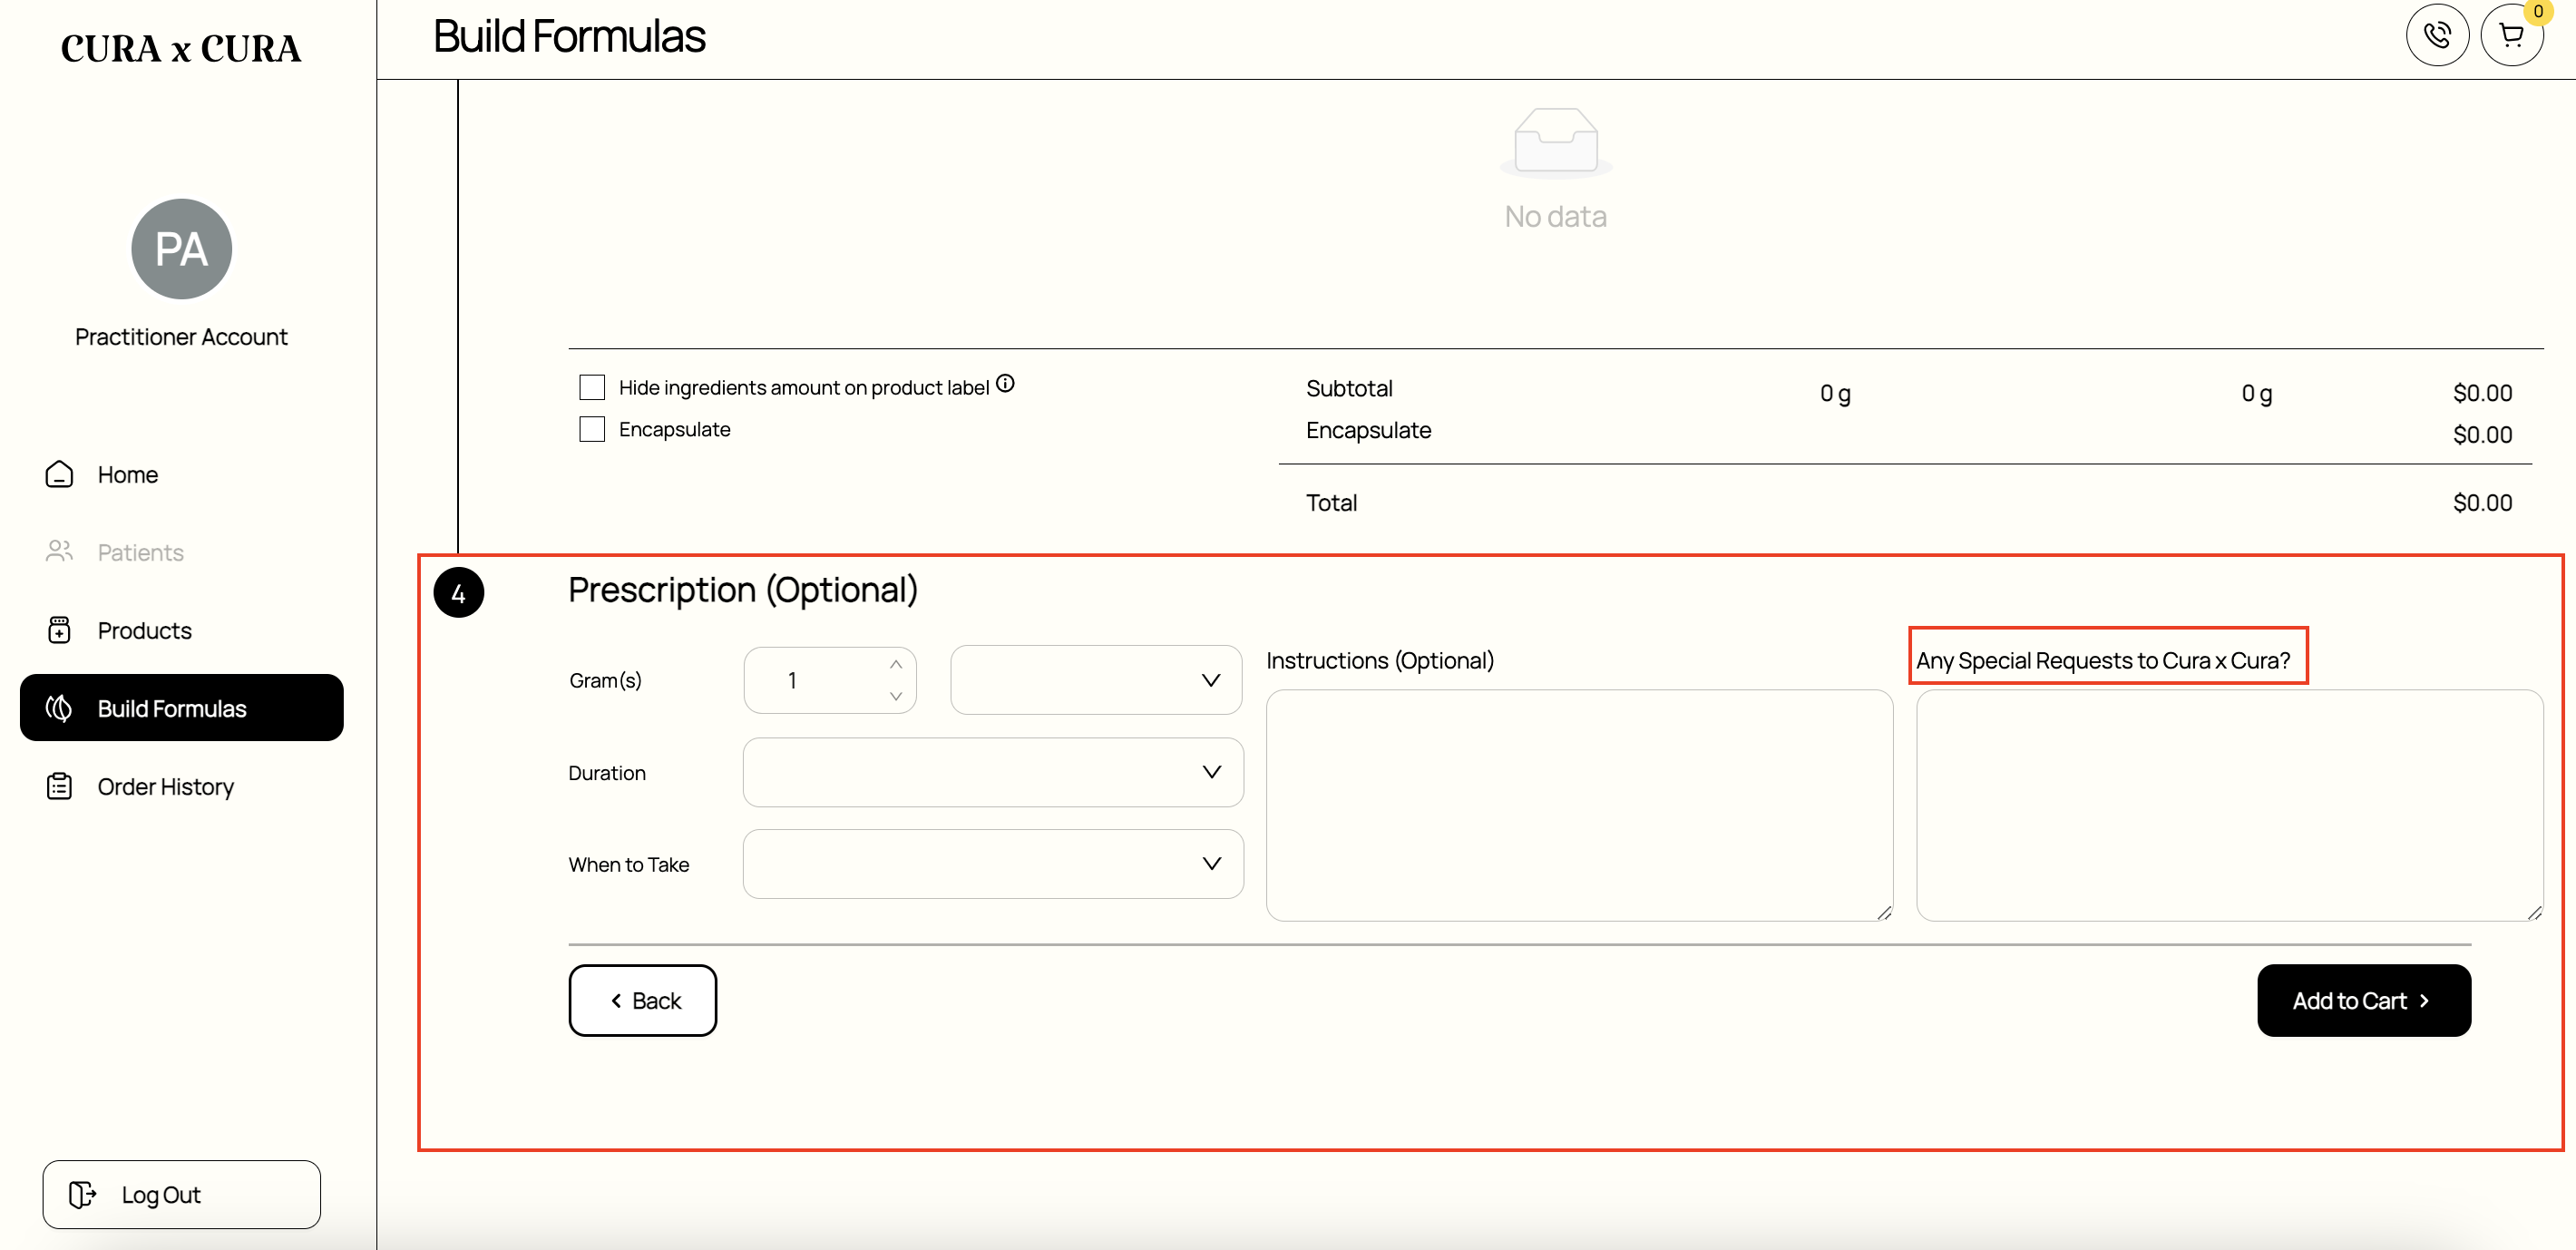Click the Back button
The height and width of the screenshot is (1250, 2576).
643,1001
